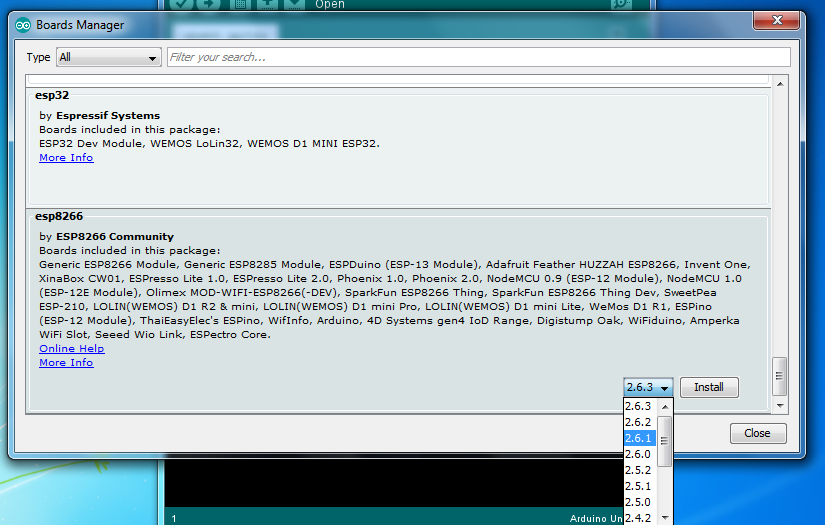Click the Open sketch up-arrow icon in the IDE toolbar

[x=267, y=4]
